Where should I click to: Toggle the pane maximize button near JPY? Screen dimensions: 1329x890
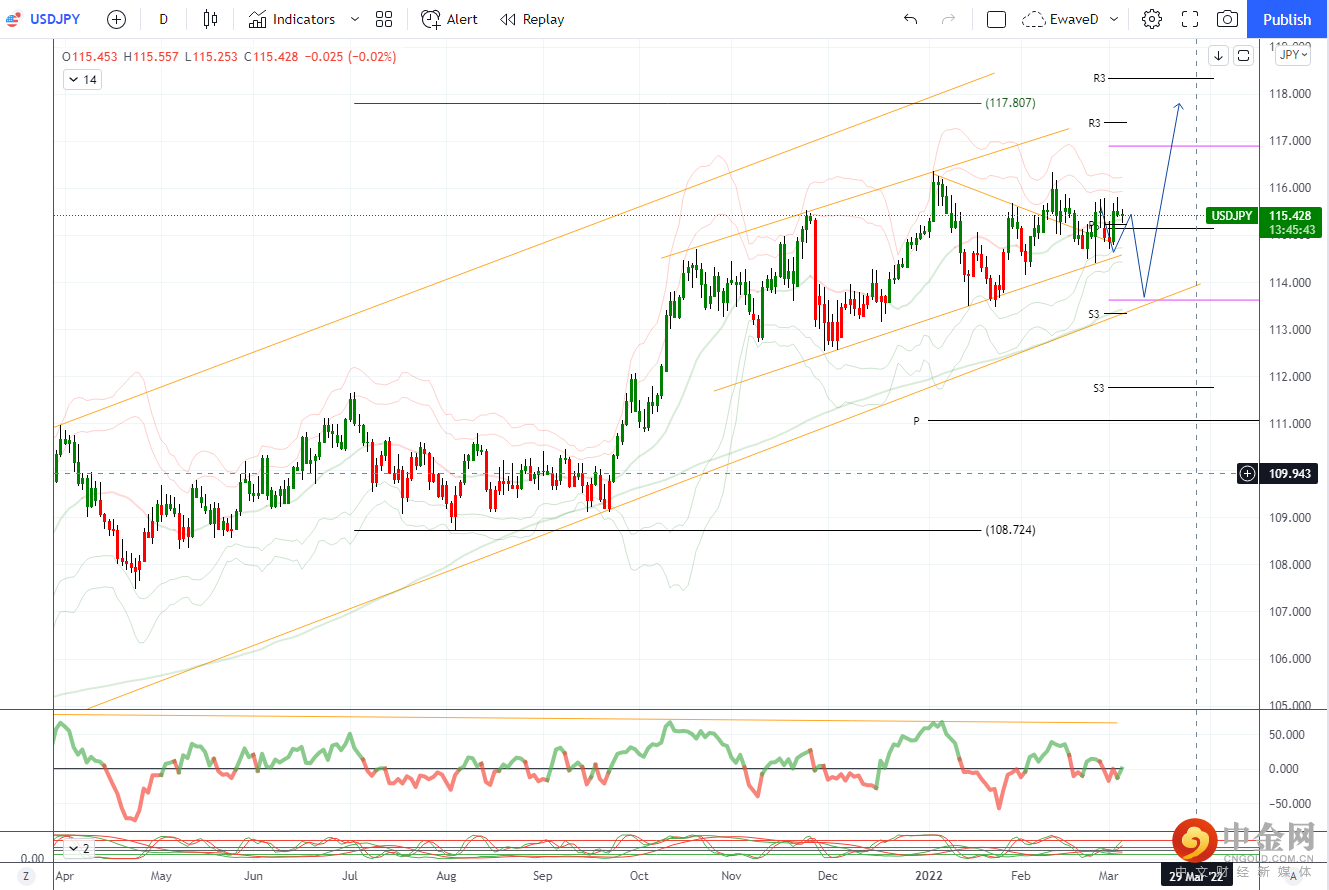tap(1243, 55)
